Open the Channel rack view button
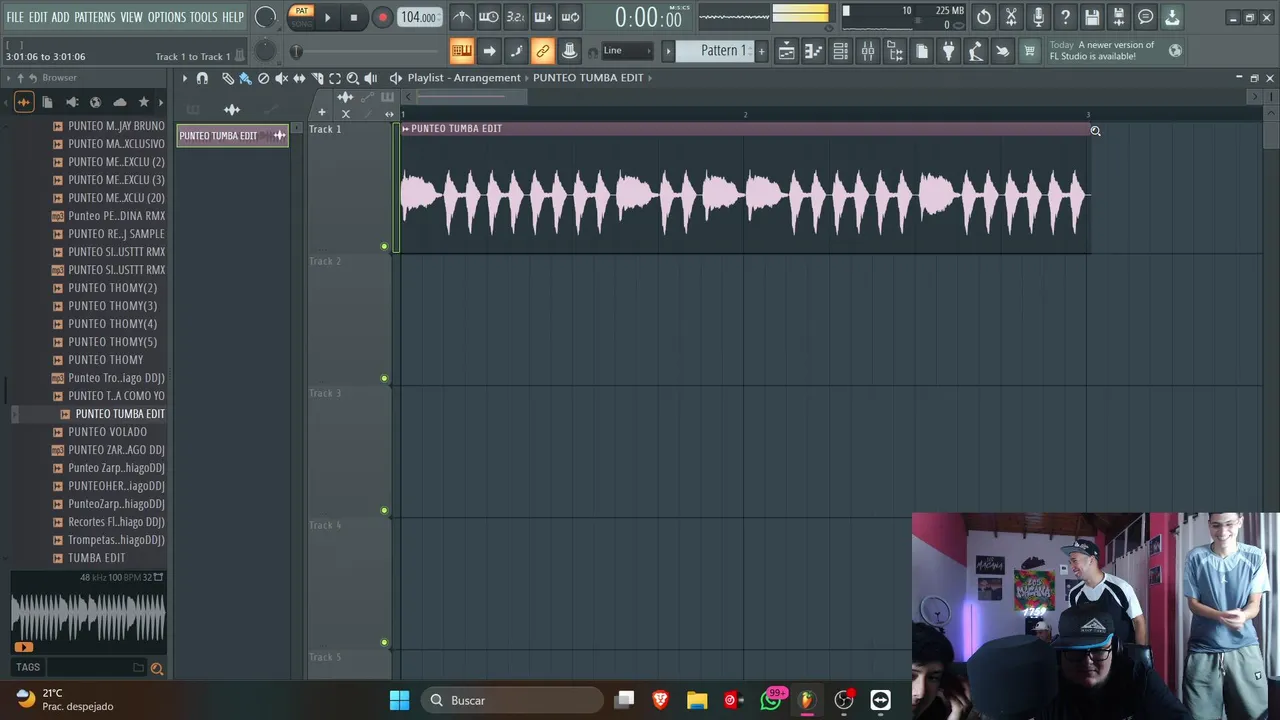 pos(841,51)
